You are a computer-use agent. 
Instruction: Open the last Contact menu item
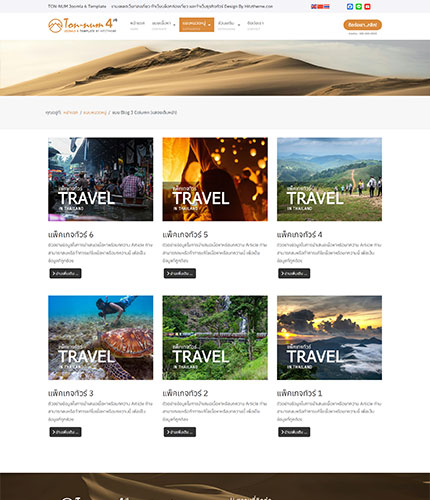coord(255,25)
